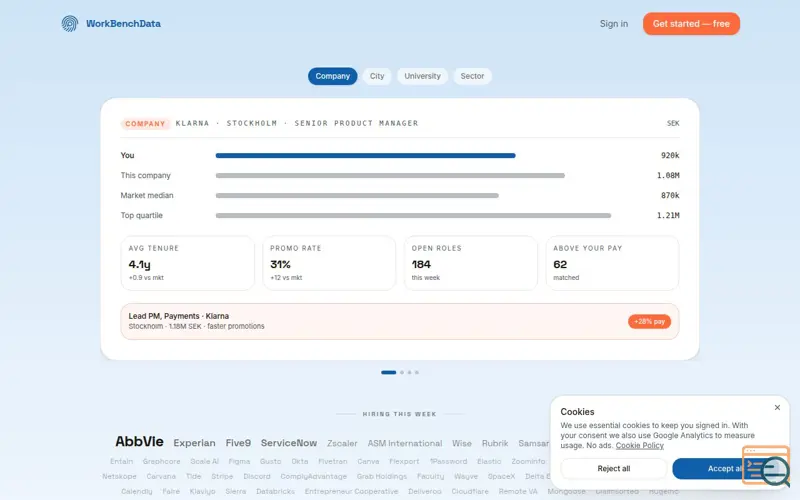Click the 'Top quartile' salary bar
Screen dimensions: 800x500
click(413, 215)
